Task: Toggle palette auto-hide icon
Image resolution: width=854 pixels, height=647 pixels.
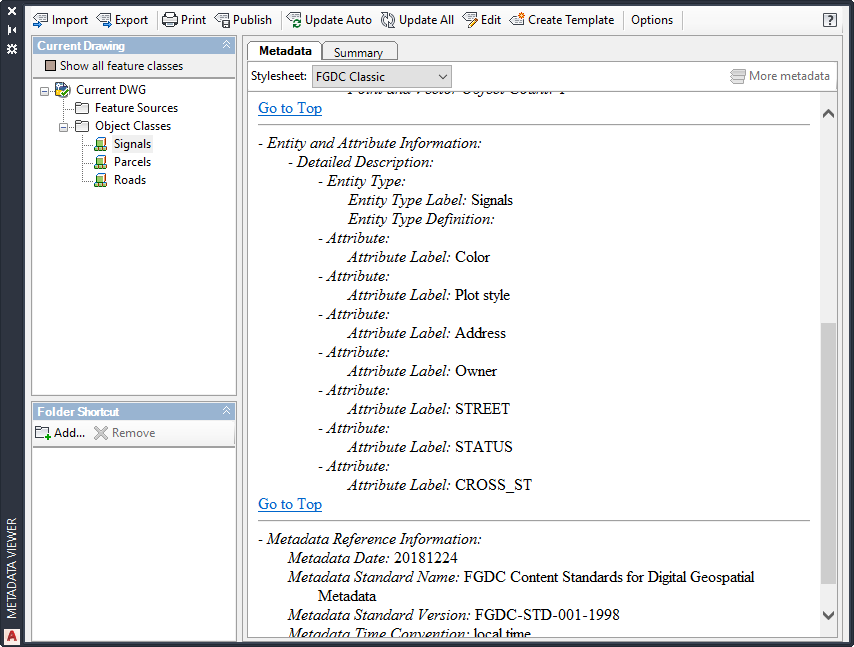Action: point(12,30)
